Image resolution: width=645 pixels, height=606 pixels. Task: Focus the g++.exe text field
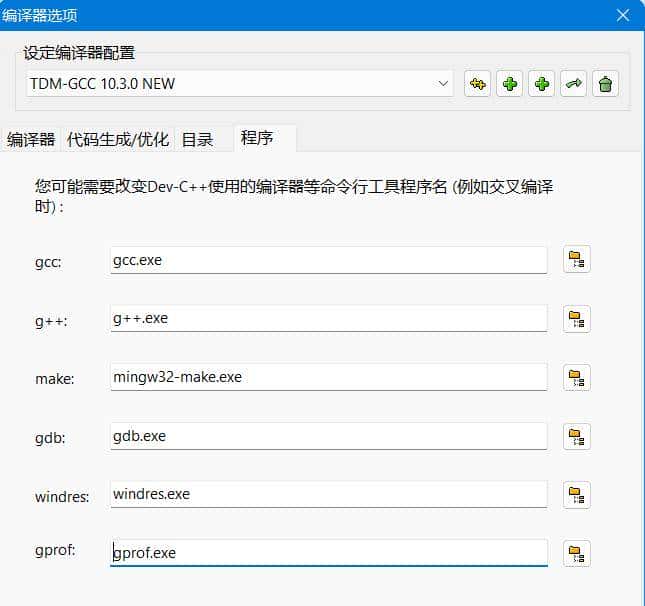tap(329, 318)
